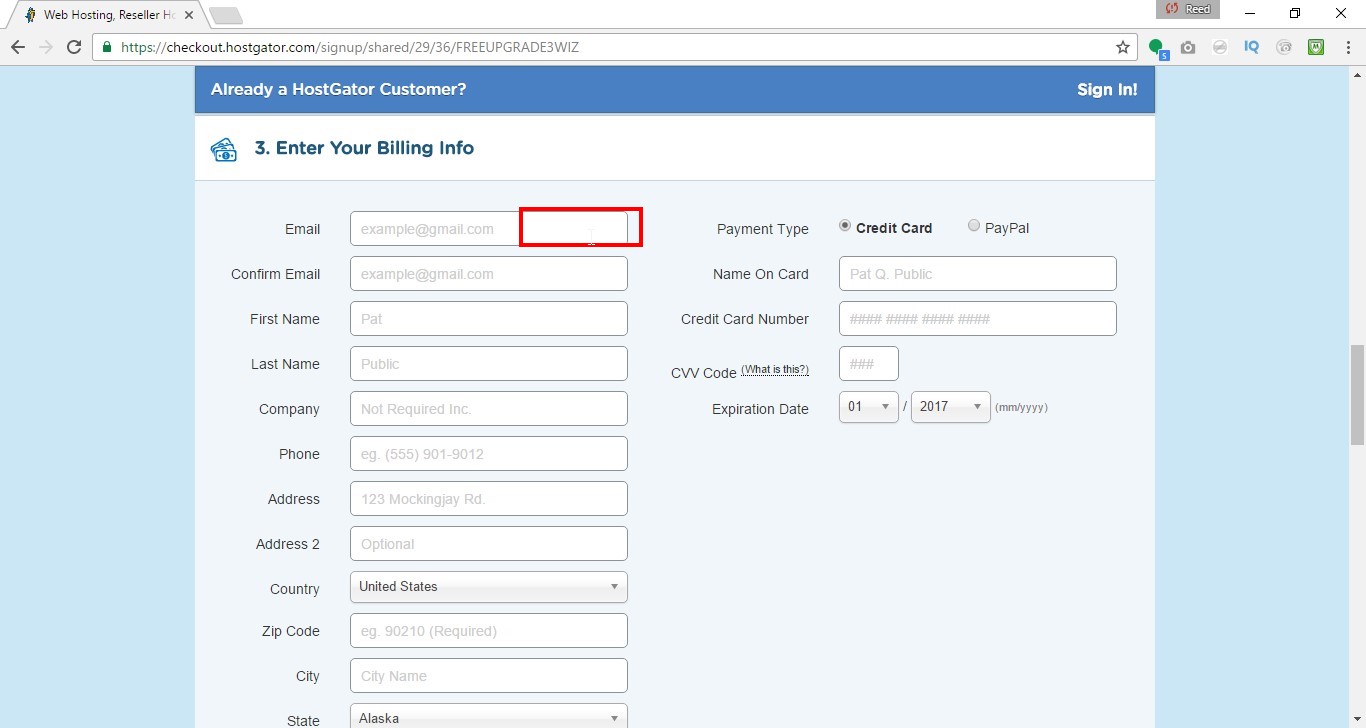This screenshot has width=1366, height=728.
Task: Click the Address field
Action: pos(489,499)
